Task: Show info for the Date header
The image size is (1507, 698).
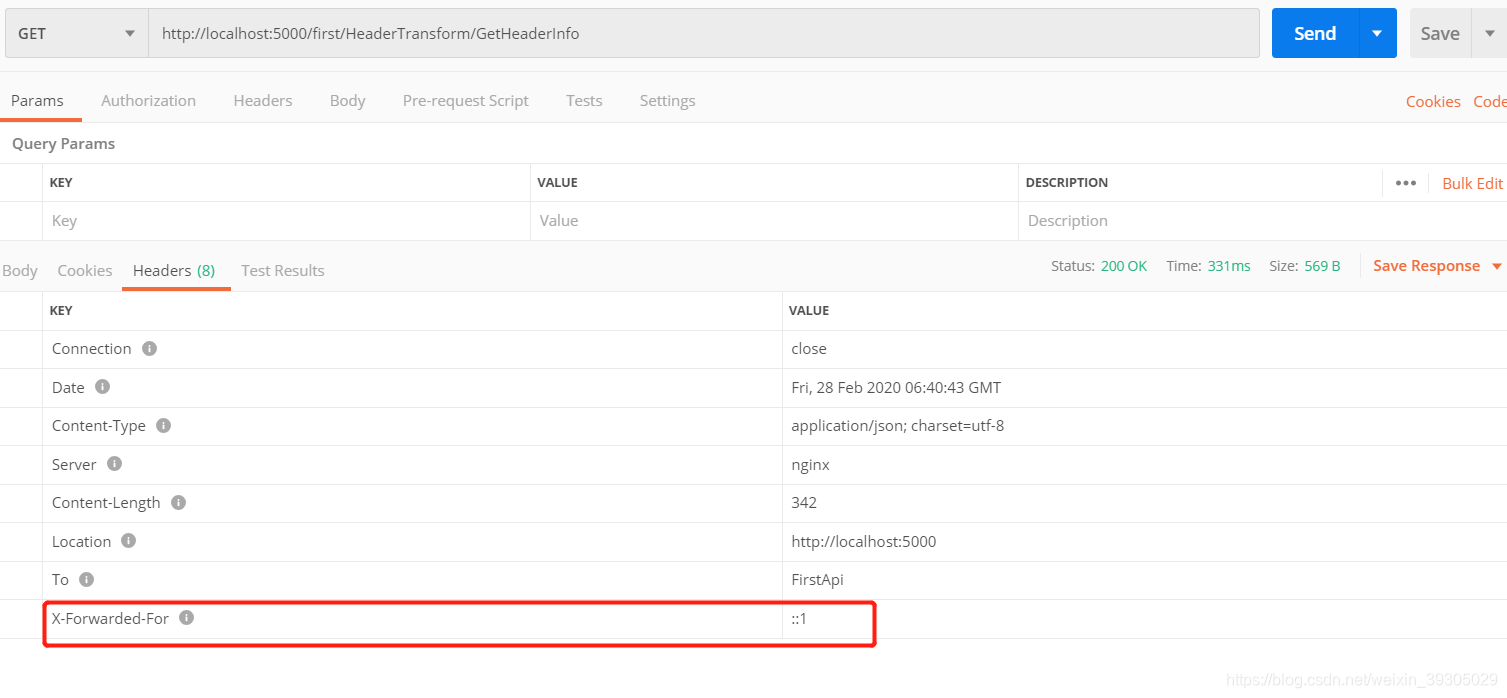Action: pyautogui.click(x=102, y=386)
